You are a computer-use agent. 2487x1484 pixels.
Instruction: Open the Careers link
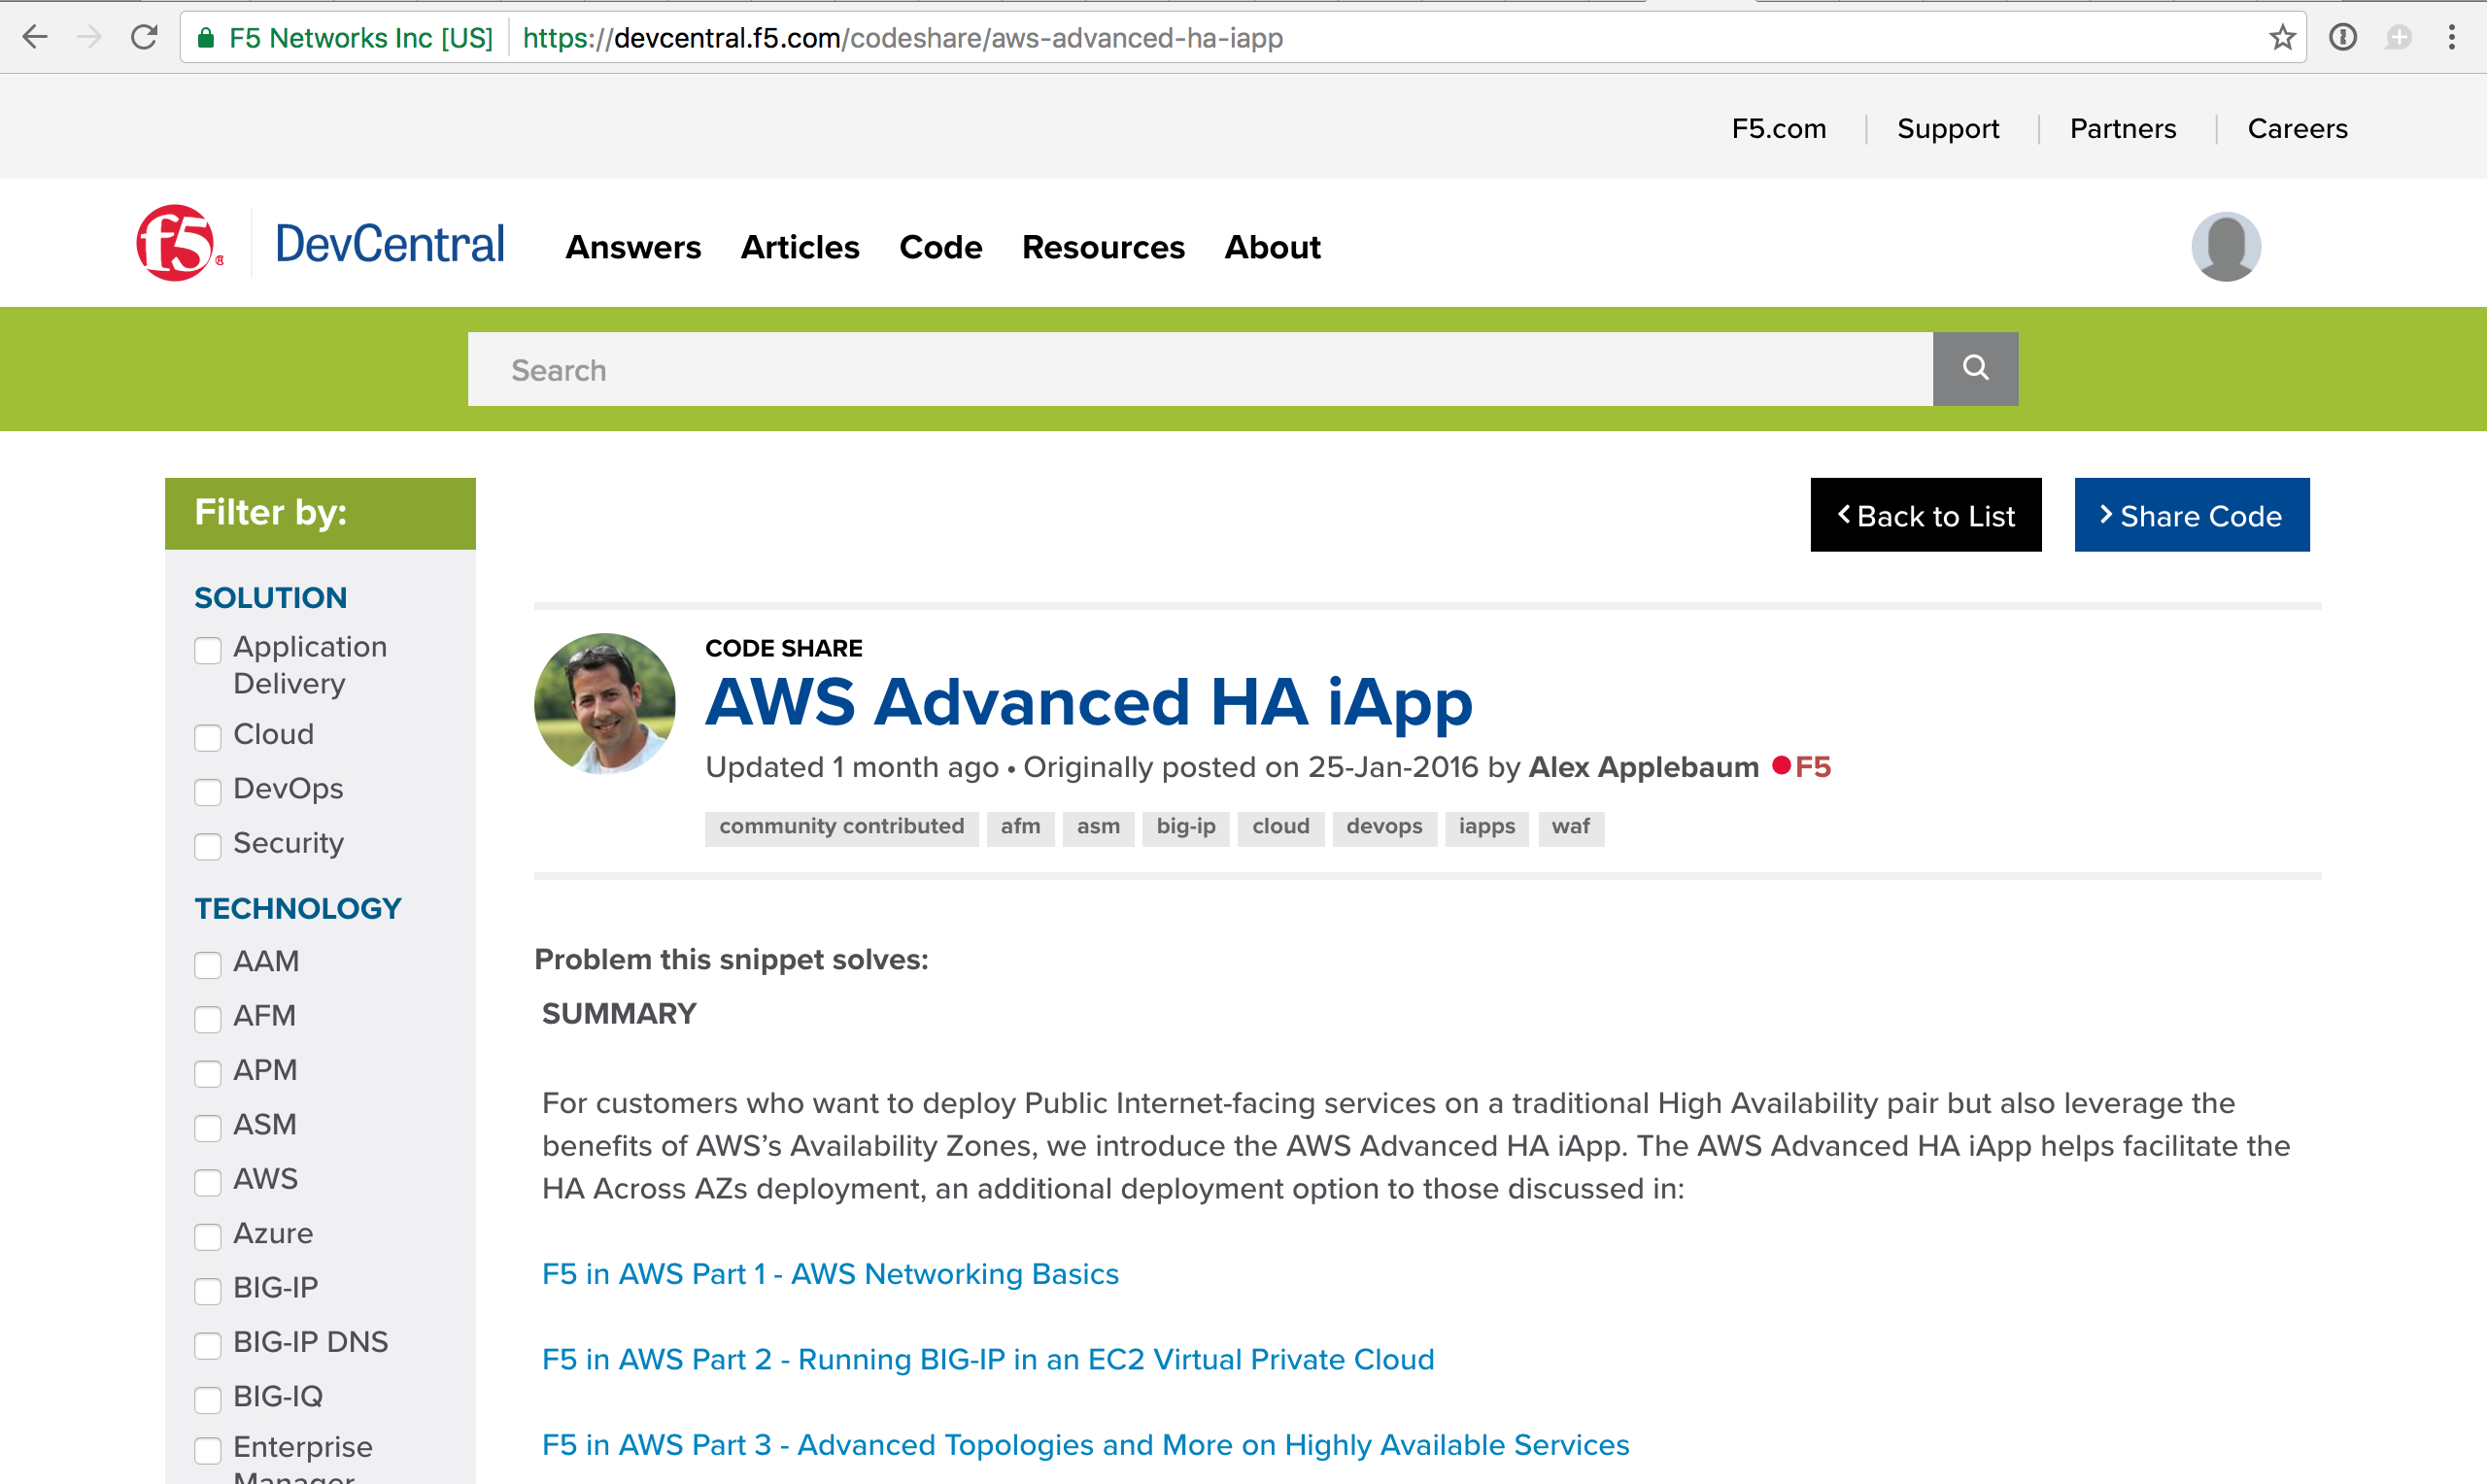[2297, 129]
